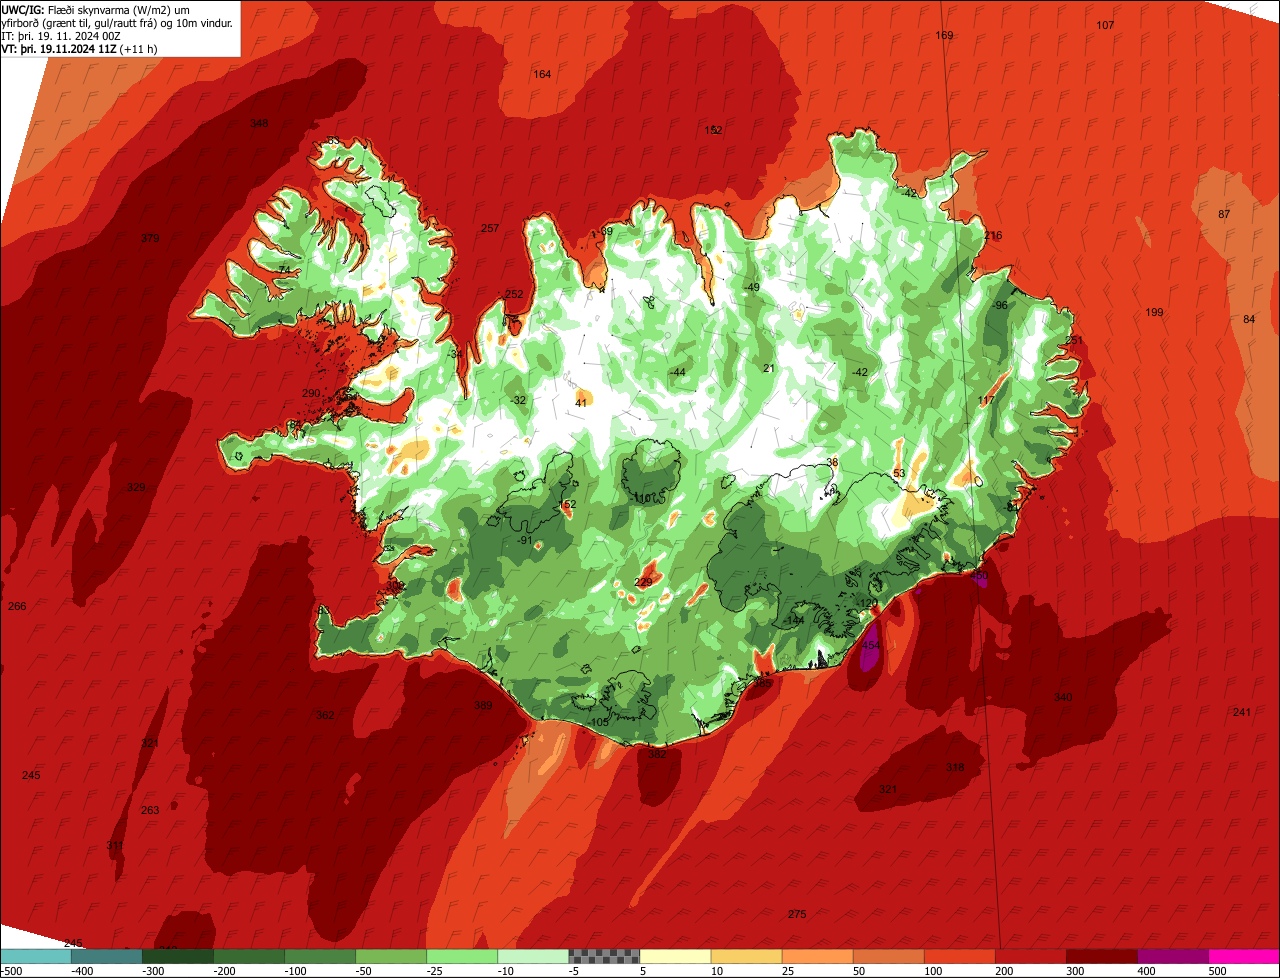Click the 340 value southeast of Iceland
Viewport: 1280px width, 978px height.
click(x=1063, y=698)
